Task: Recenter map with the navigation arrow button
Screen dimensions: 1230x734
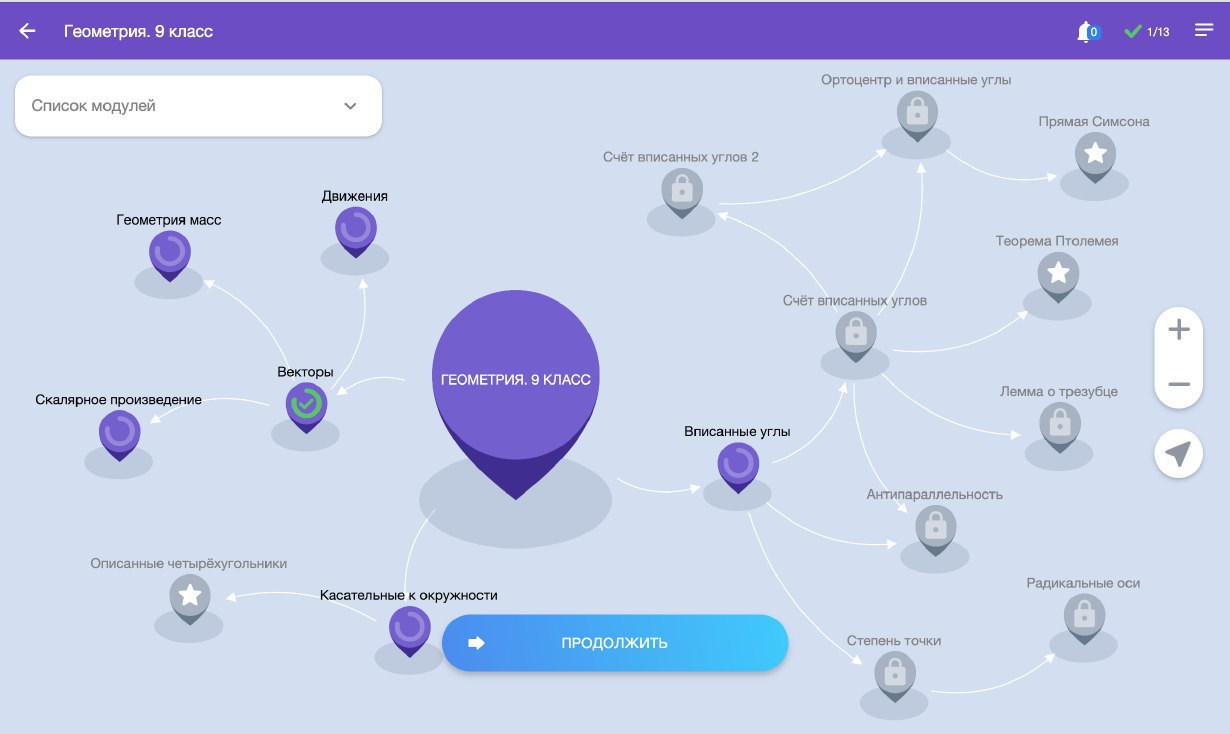Action: click(1179, 453)
